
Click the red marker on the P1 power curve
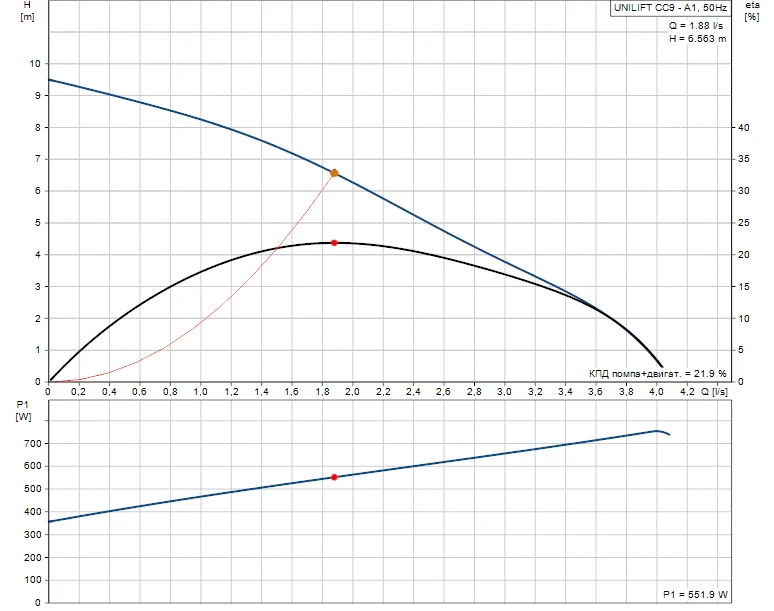334,477
